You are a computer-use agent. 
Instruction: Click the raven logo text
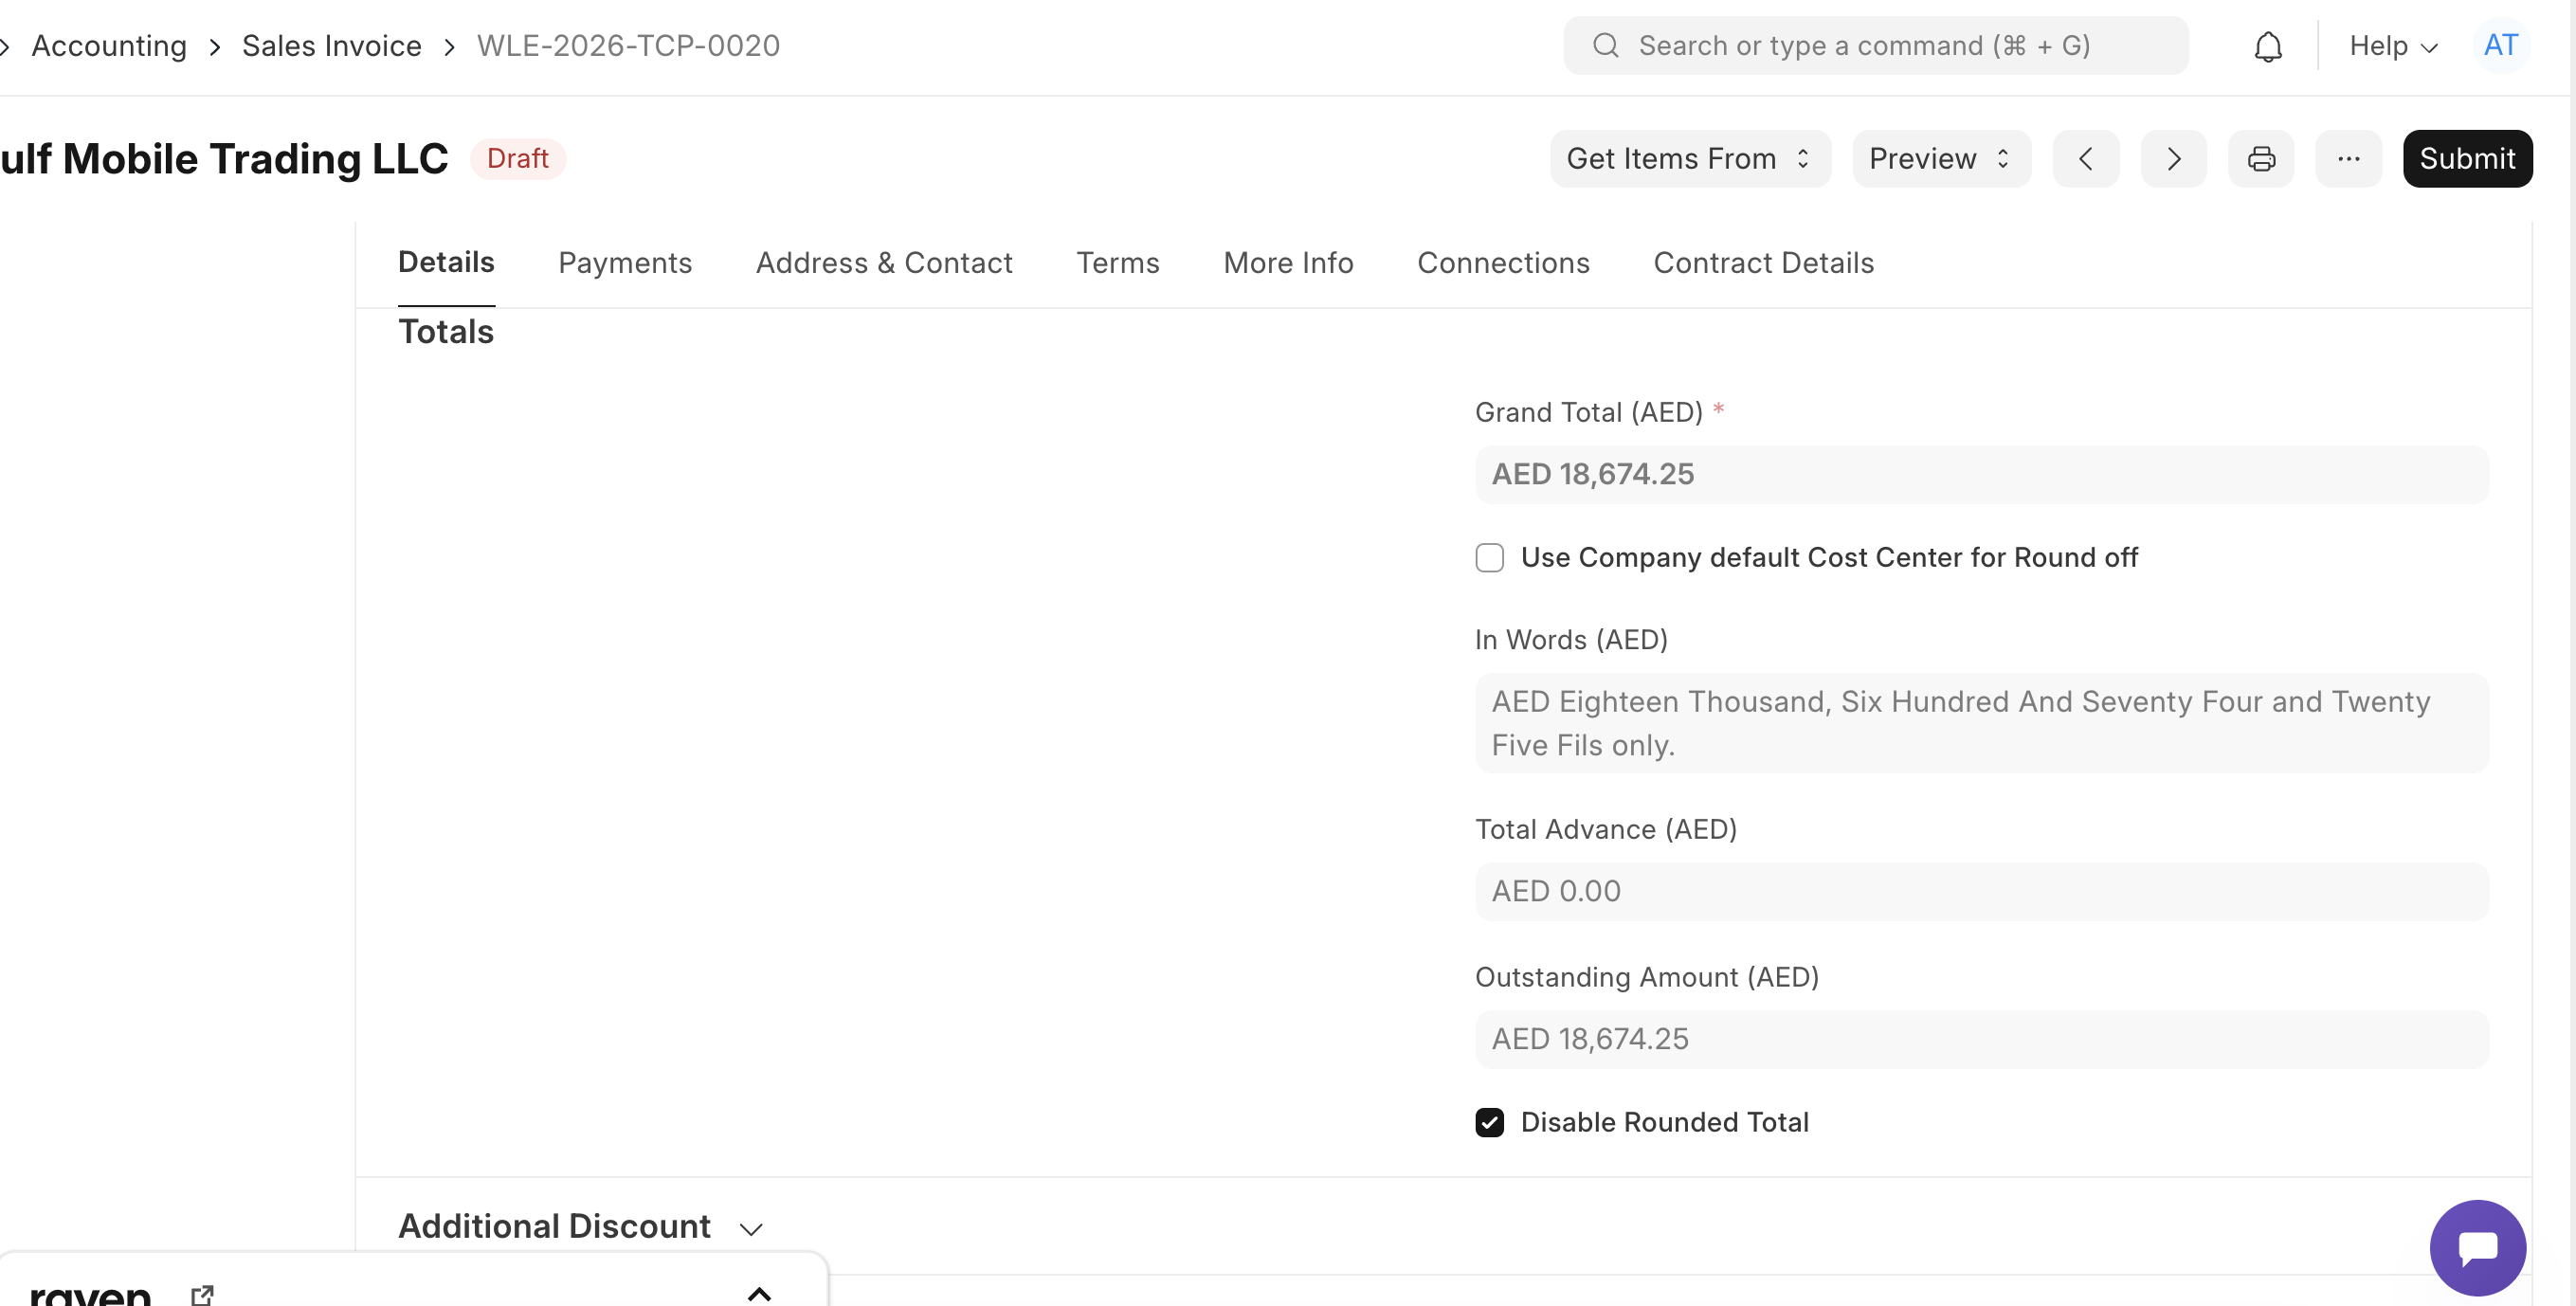pyautogui.click(x=90, y=1294)
